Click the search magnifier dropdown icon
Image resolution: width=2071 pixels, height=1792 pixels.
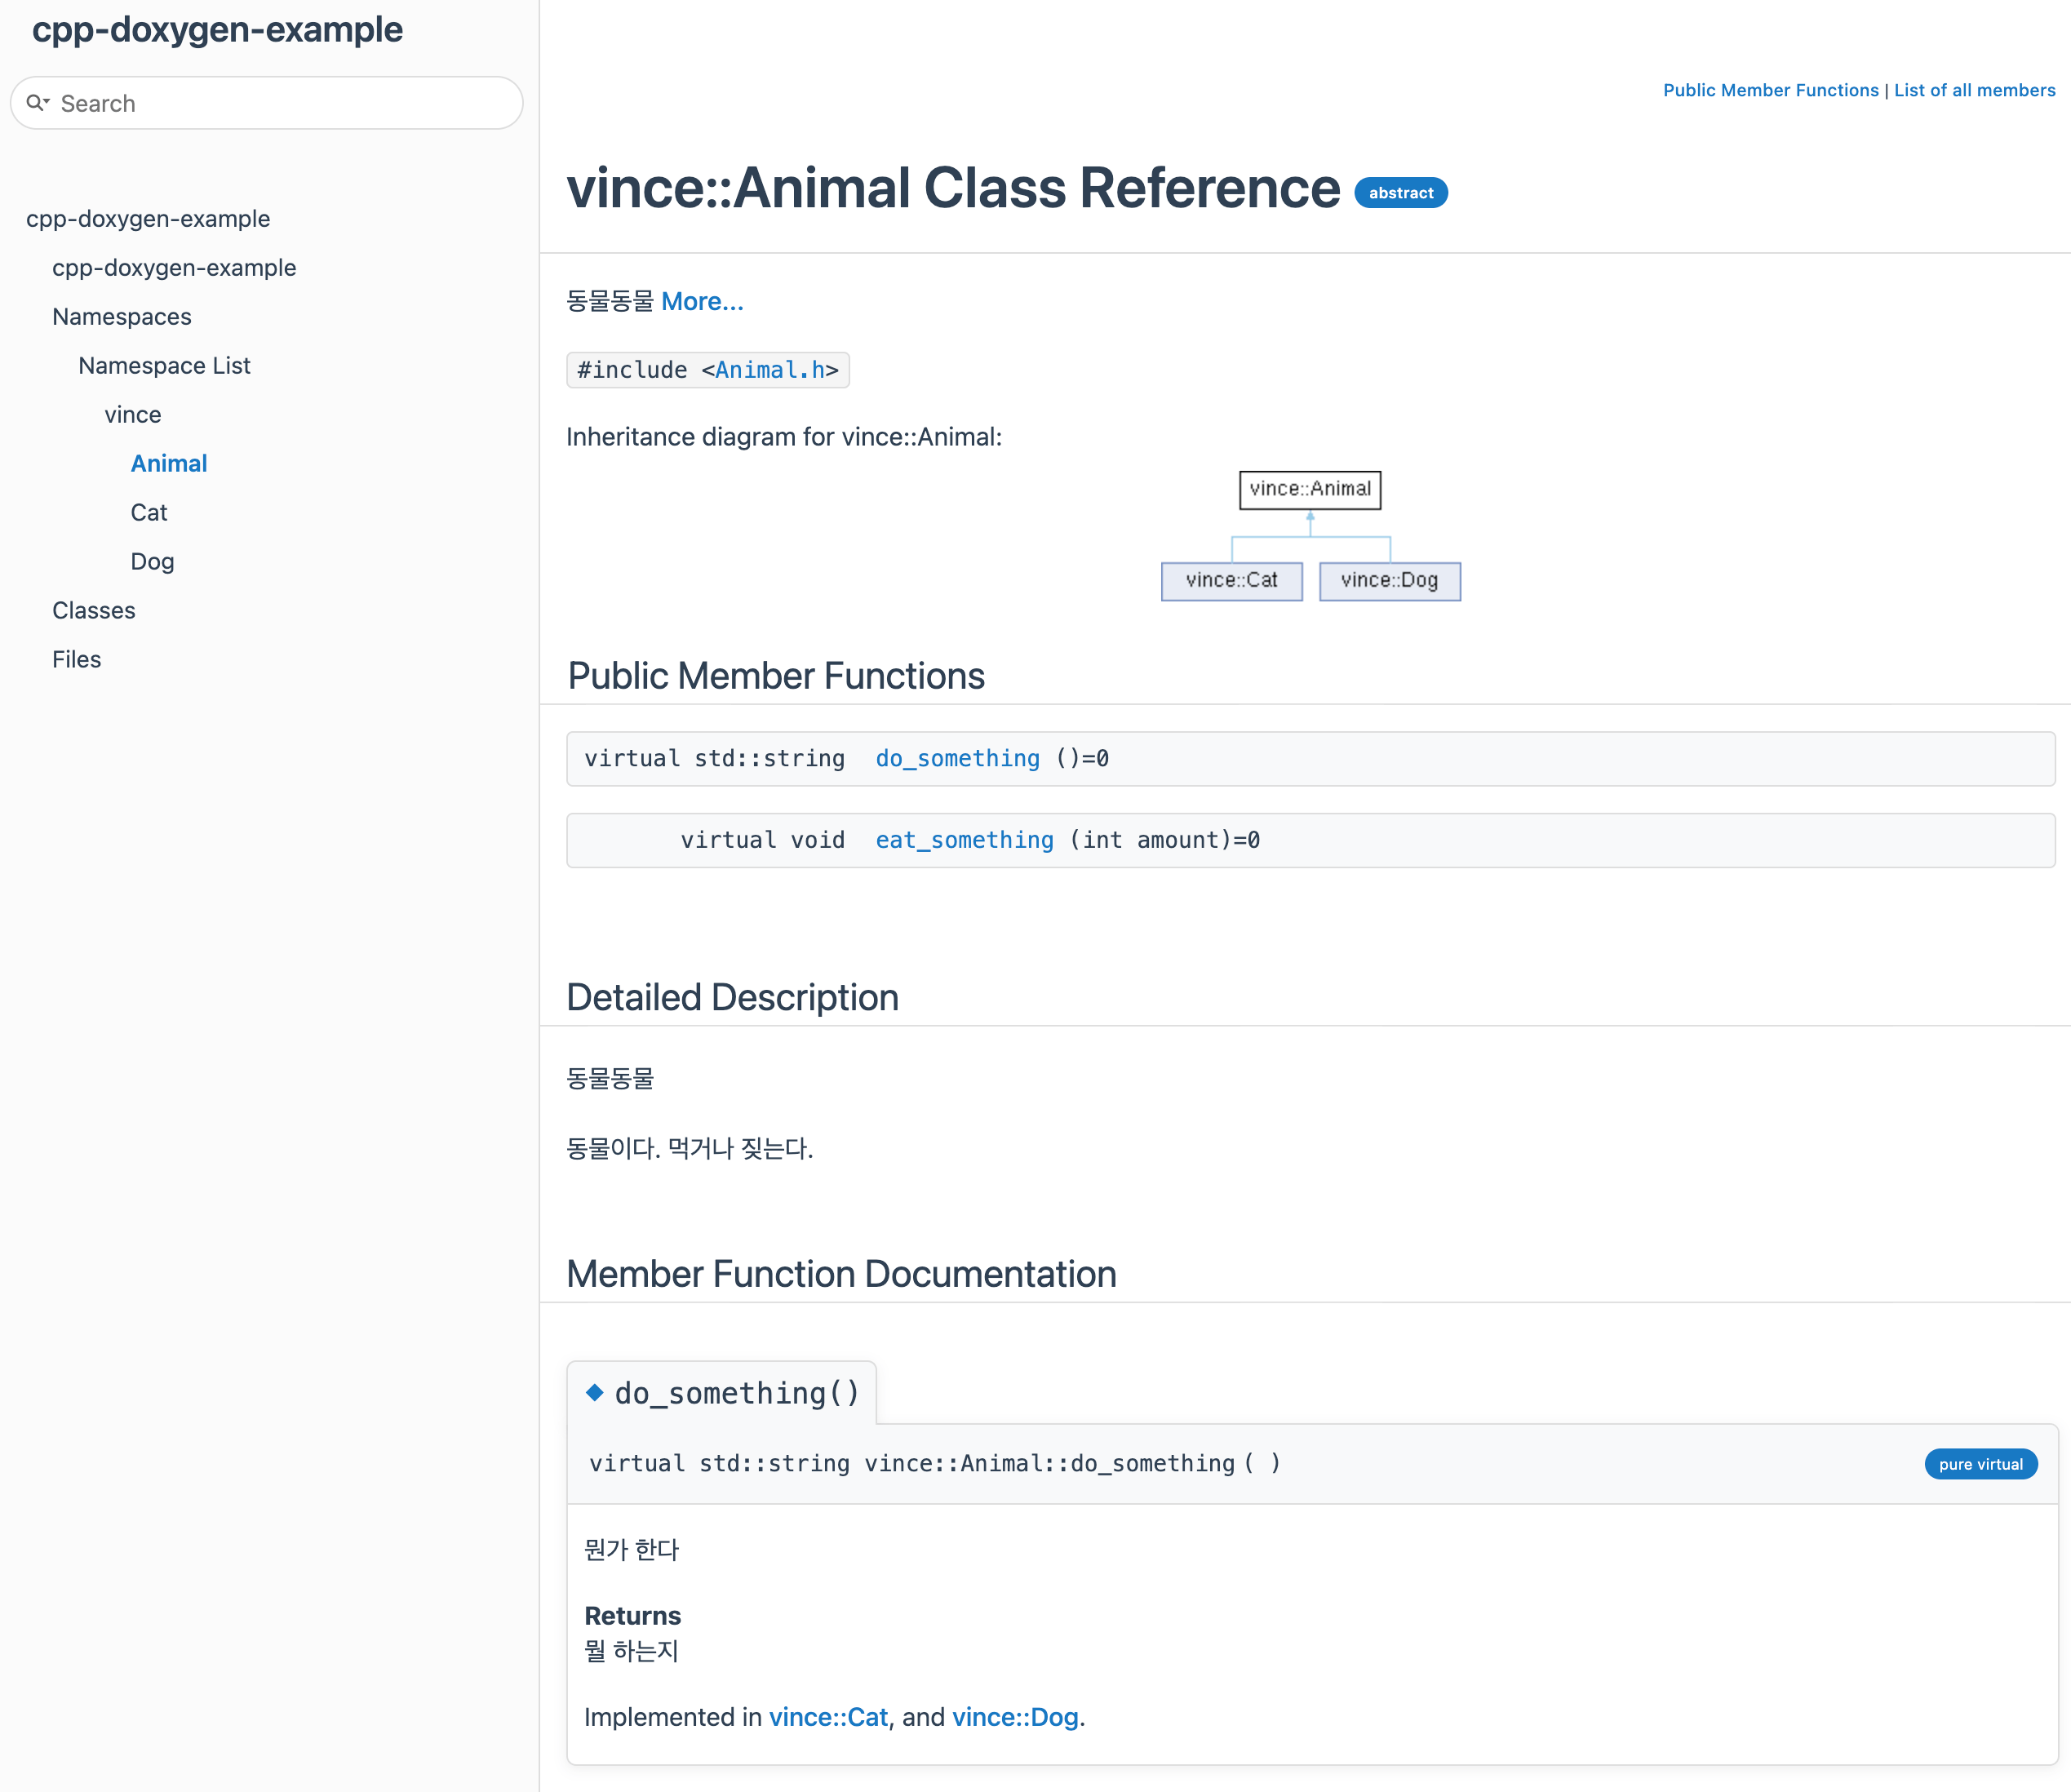pyautogui.click(x=38, y=103)
